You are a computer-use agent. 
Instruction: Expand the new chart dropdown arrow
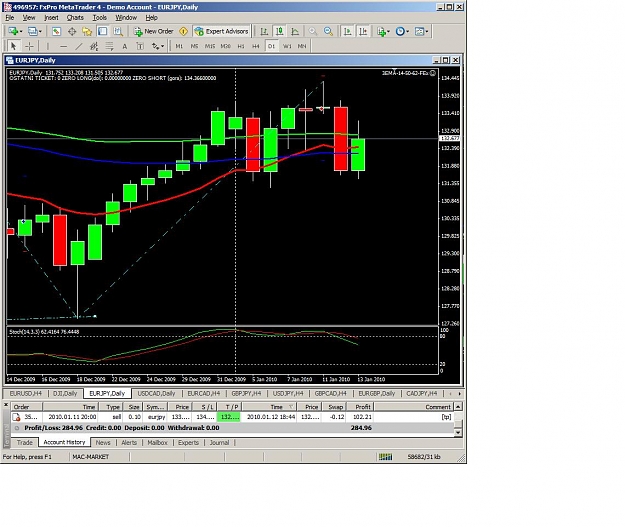(21, 31)
